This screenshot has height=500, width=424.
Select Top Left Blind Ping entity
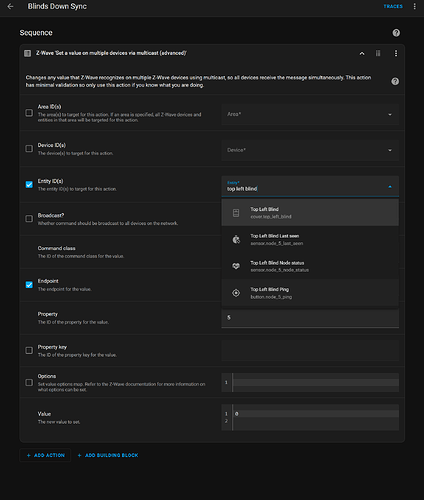click(310, 293)
